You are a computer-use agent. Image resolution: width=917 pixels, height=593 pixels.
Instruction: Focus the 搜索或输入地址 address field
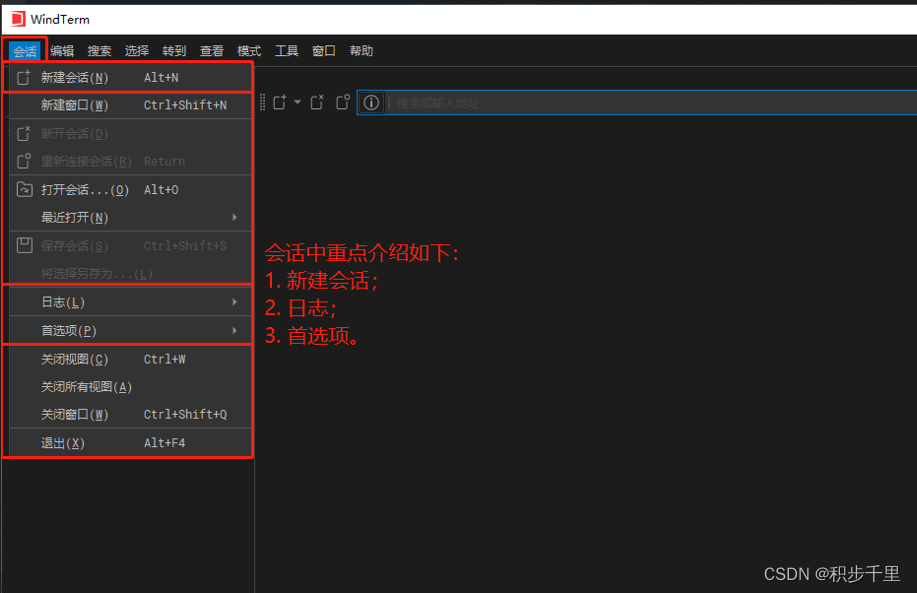652,103
